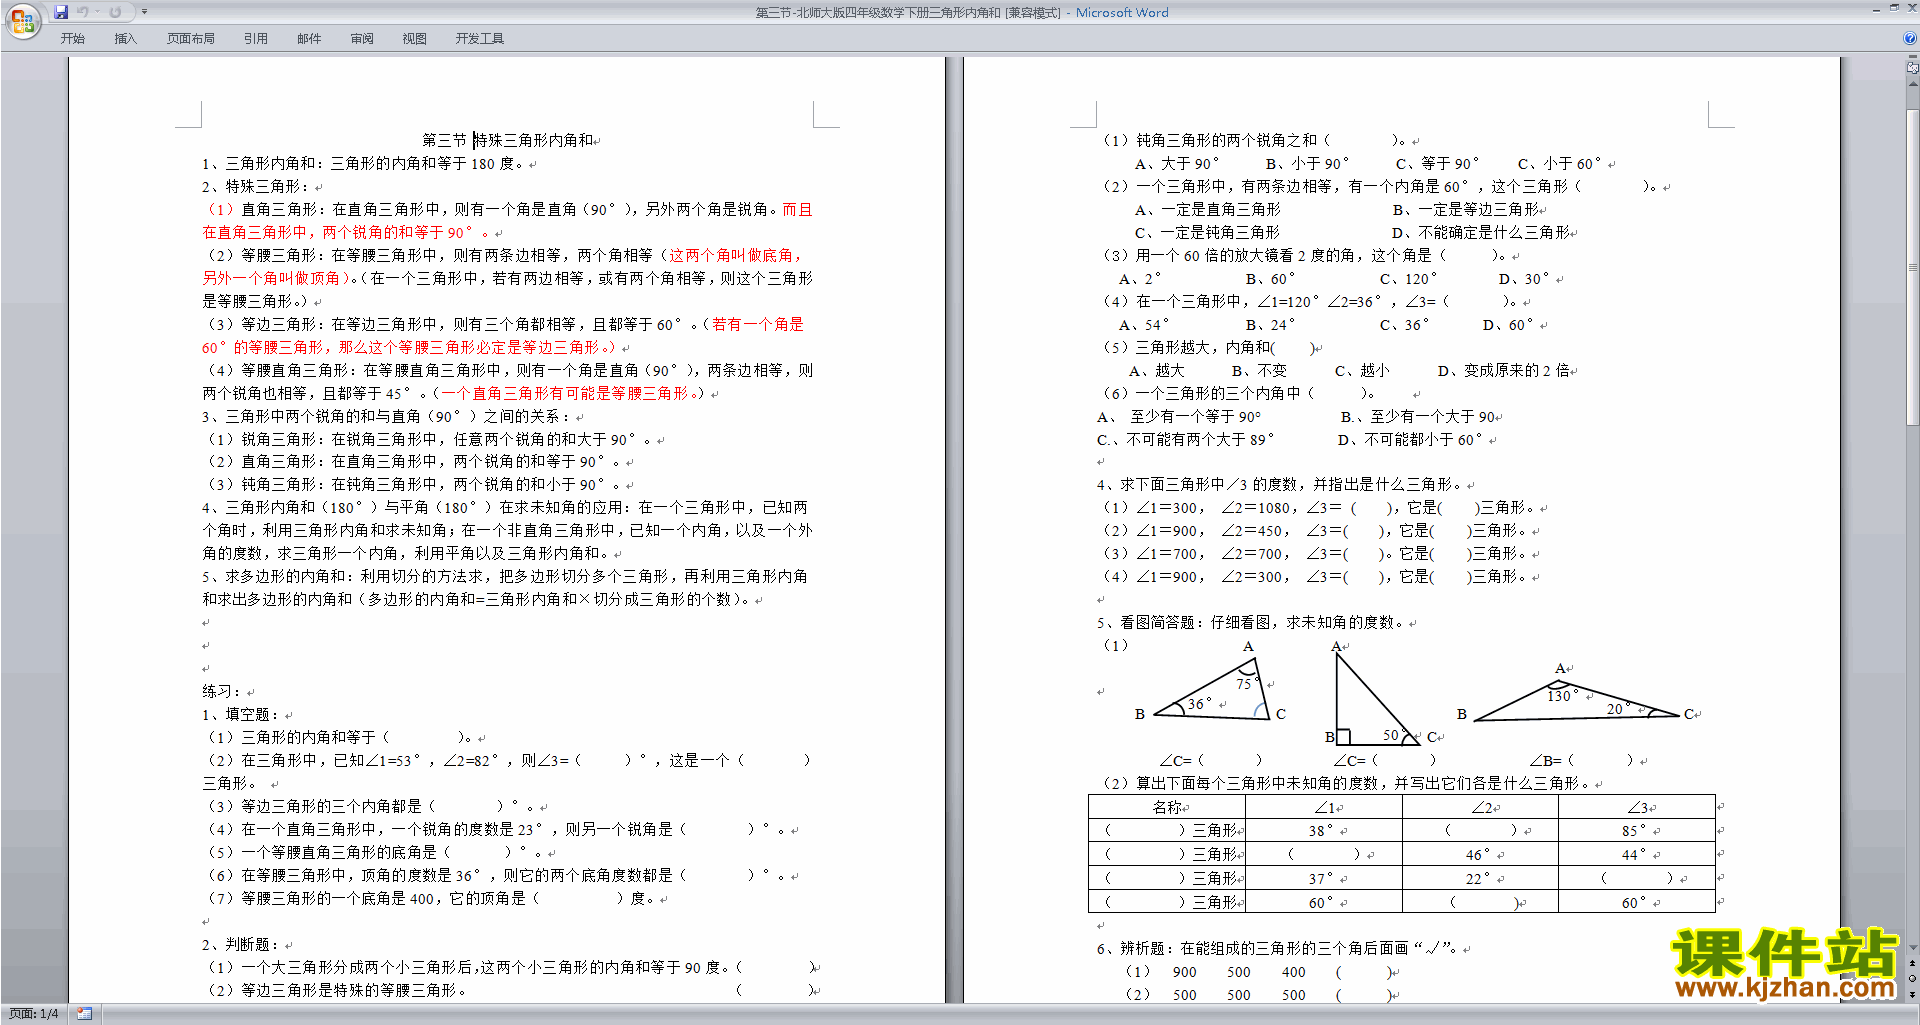The height and width of the screenshot is (1025, 1920).
Task: Click the table cell containing 38°
Action: click(1324, 830)
